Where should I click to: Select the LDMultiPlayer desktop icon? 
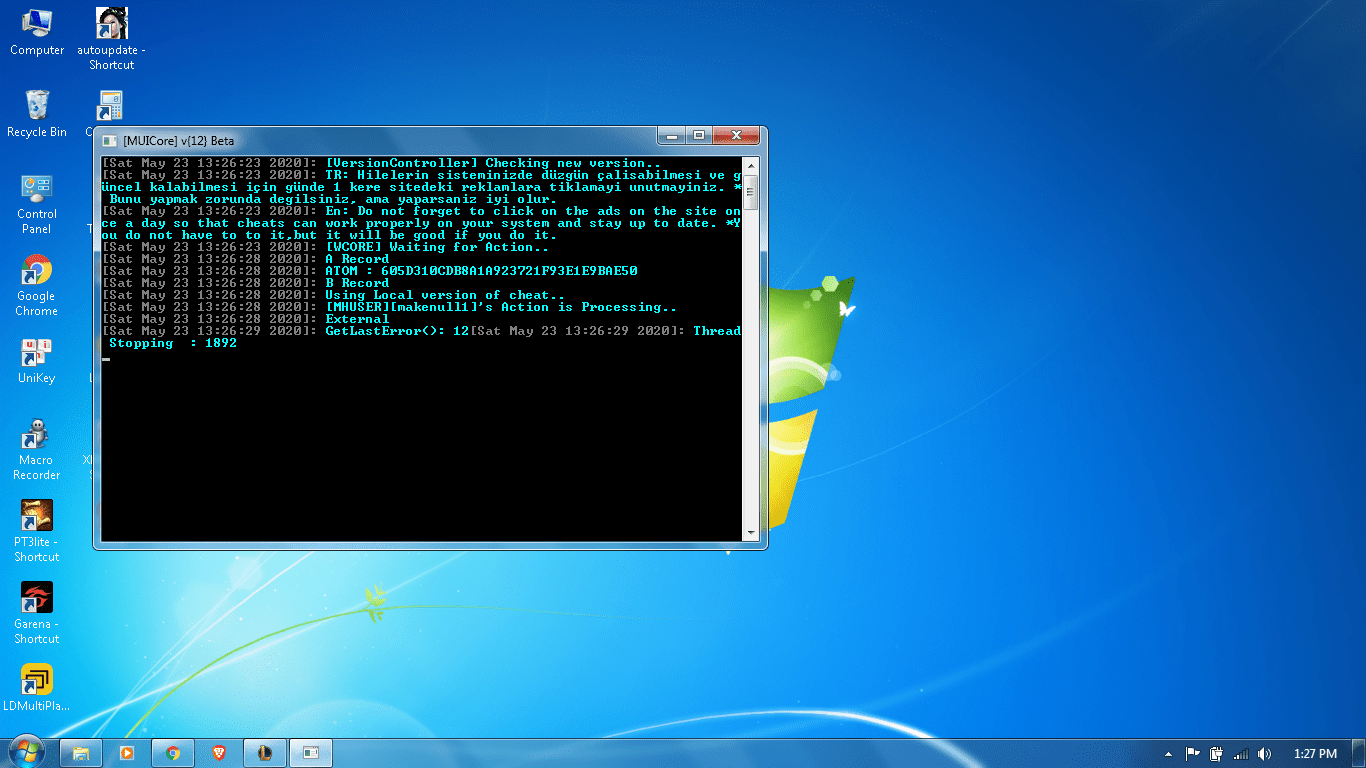[x=37, y=688]
